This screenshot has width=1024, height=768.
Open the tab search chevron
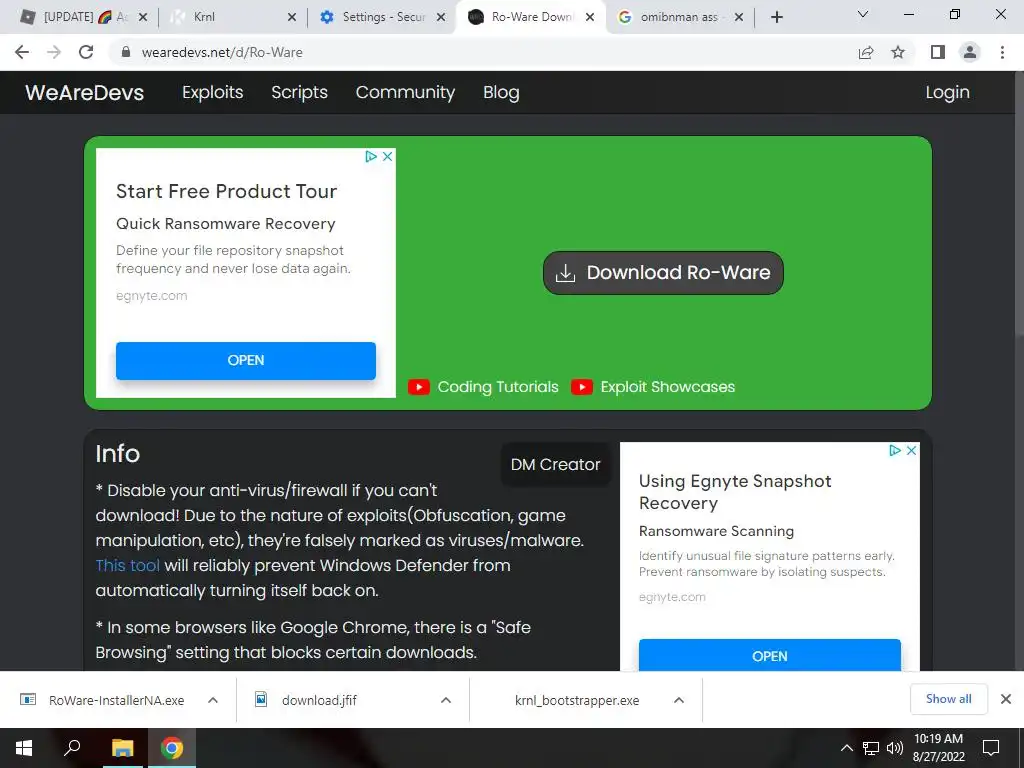tap(863, 14)
